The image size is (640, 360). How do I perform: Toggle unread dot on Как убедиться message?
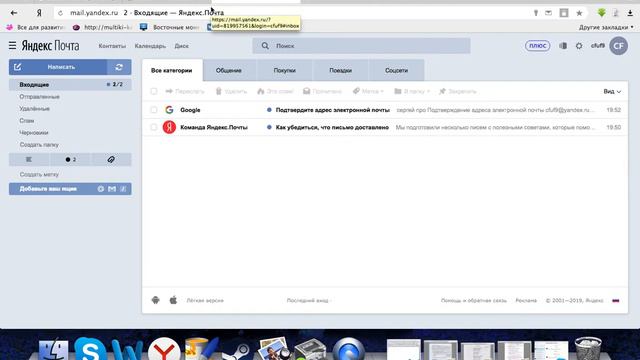[x=269, y=127]
